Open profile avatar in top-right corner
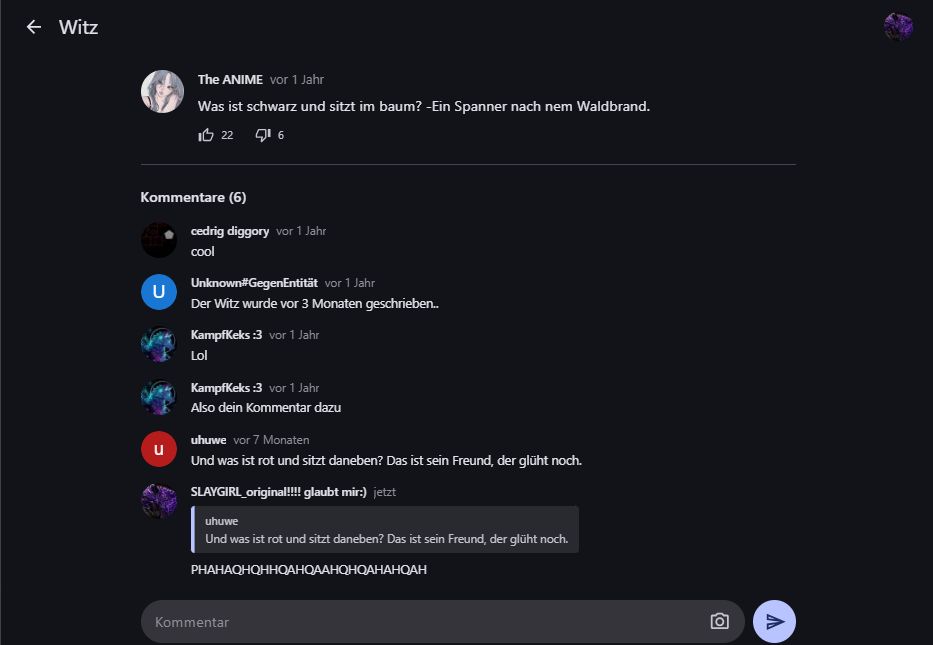933x645 pixels. (x=898, y=27)
